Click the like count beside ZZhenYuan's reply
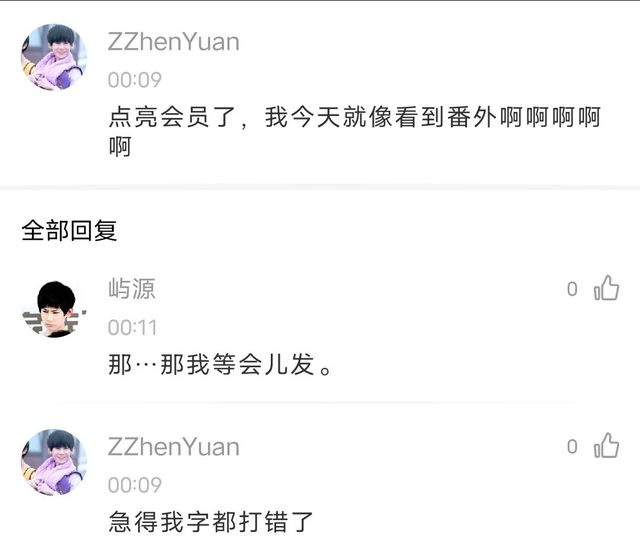640x545 pixels. [572, 447]
